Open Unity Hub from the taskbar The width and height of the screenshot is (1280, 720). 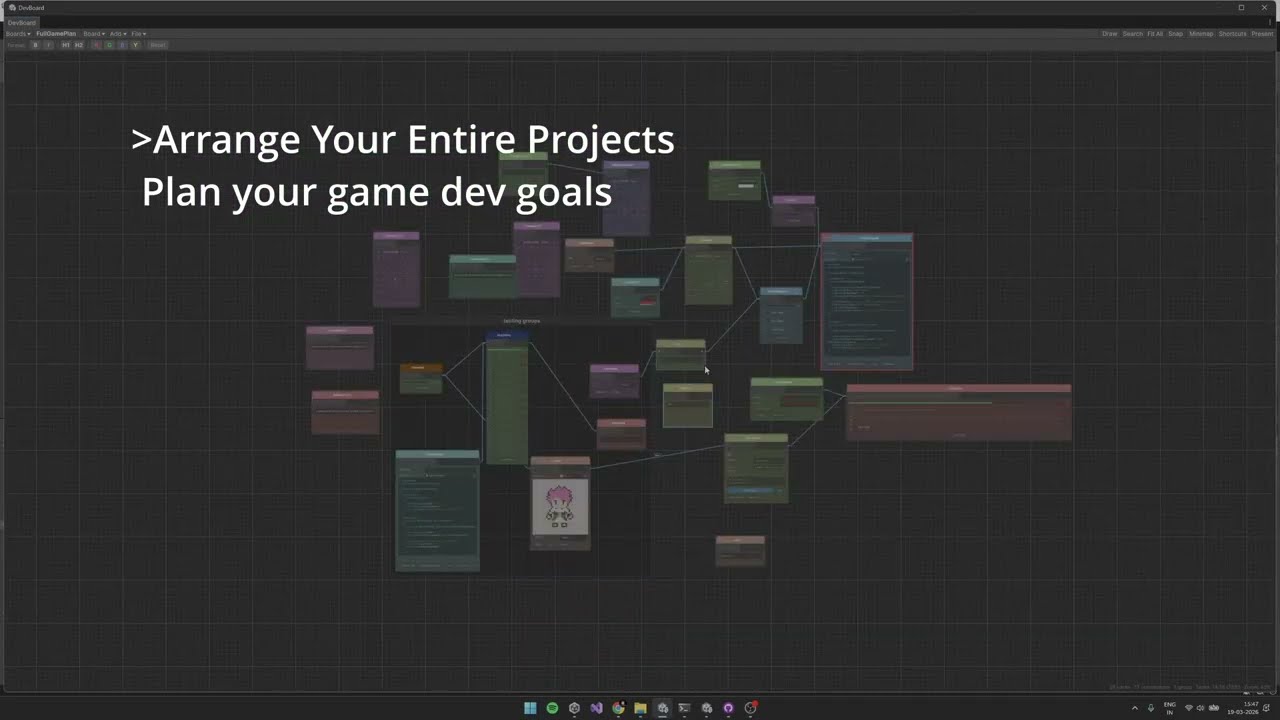574,708
